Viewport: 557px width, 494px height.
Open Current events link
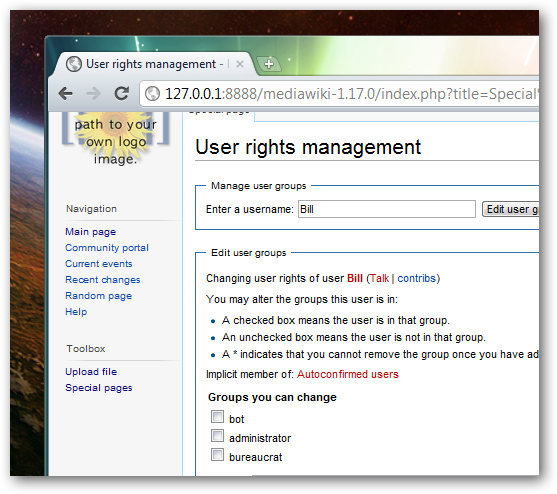click(99, 264)
